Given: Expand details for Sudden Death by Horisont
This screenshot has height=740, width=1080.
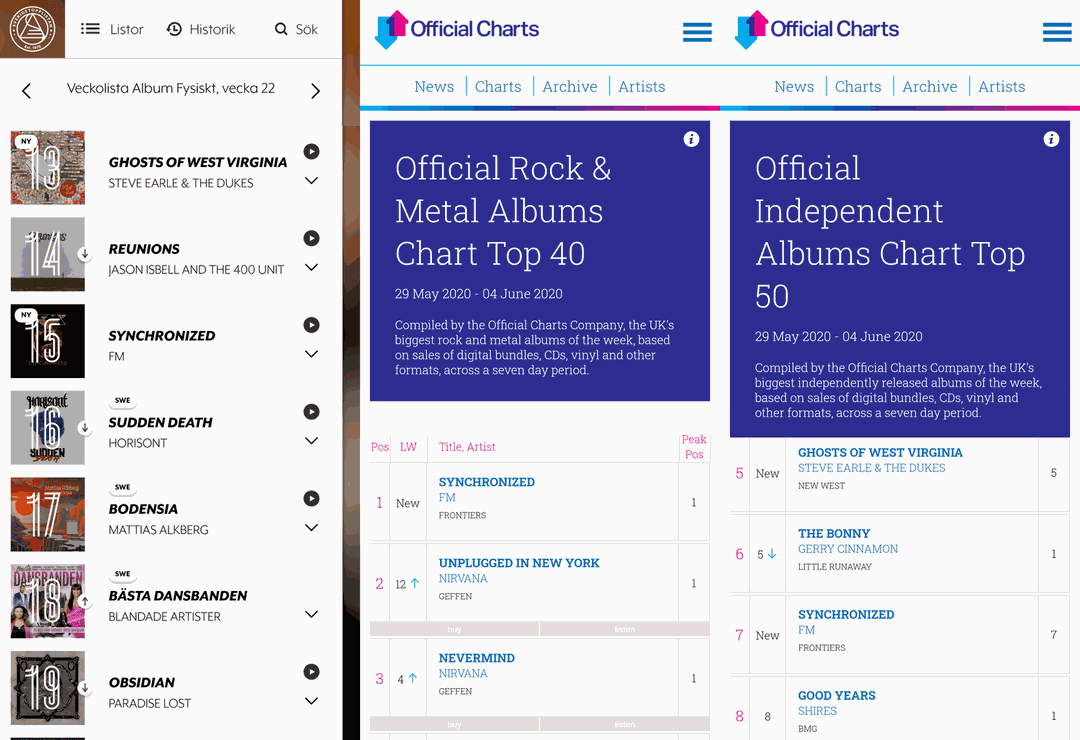Looking at the screenshot, I should coord(310,439).
